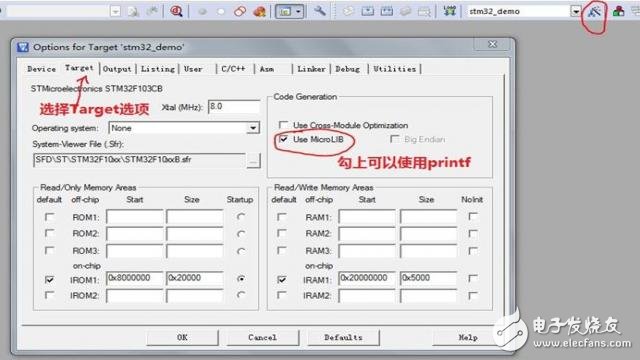Click the Xtal (MHz) input field
The width and height of the screenshot is (640, 360).
coord(234,107)
